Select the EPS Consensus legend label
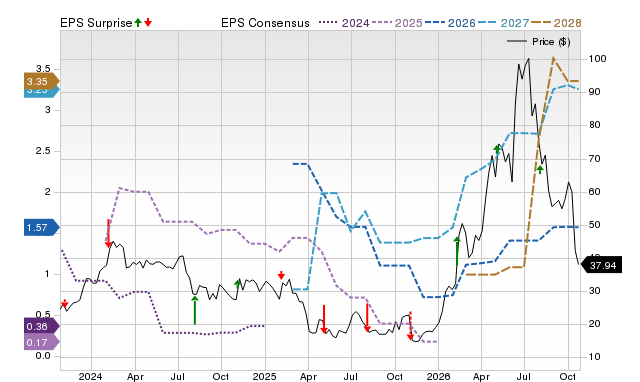The image size is (640, 382). pos(265,23)
